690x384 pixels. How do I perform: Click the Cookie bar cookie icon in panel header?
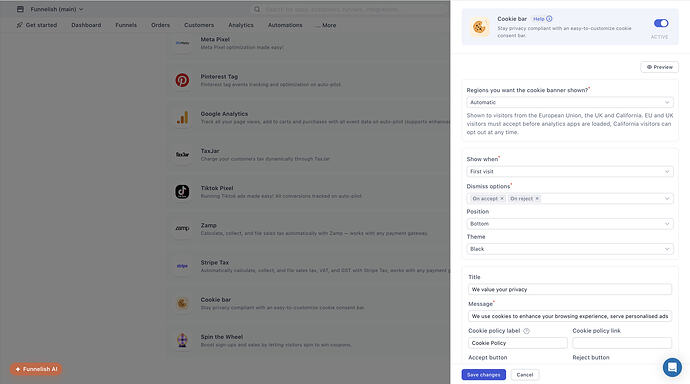point(479,27)
